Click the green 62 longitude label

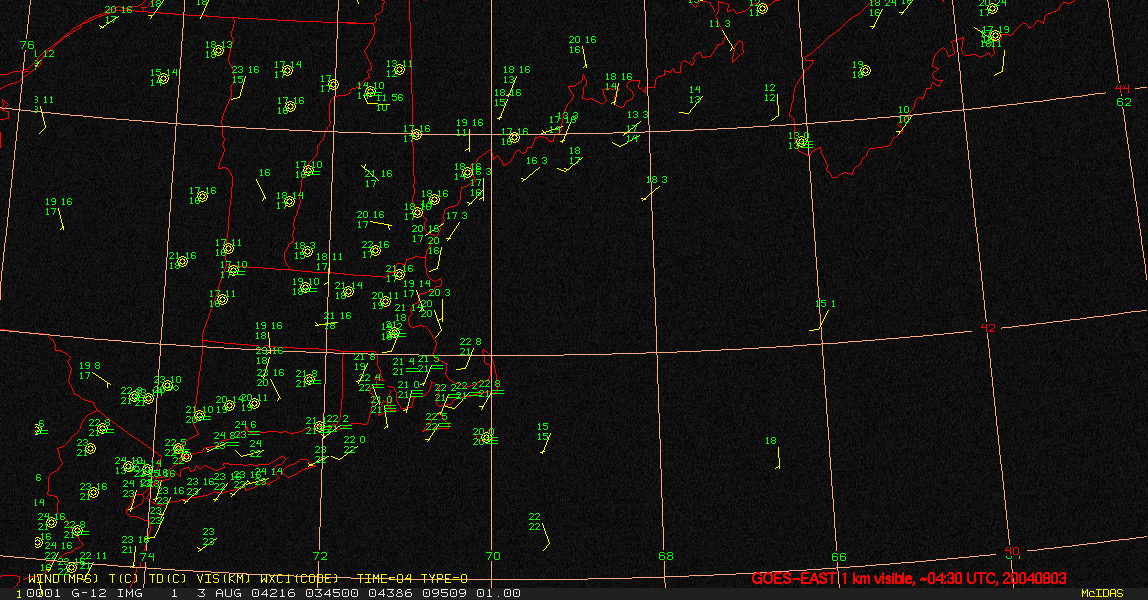pyautogui.click(x=1124, y=102)
